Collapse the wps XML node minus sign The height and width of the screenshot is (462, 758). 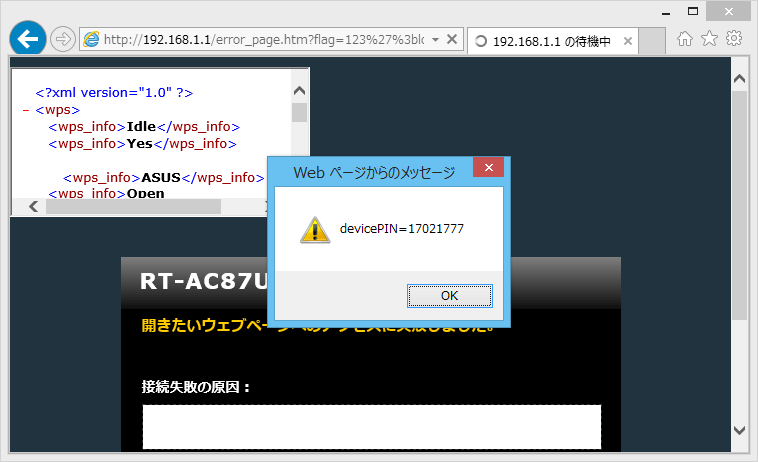(26, 111)
